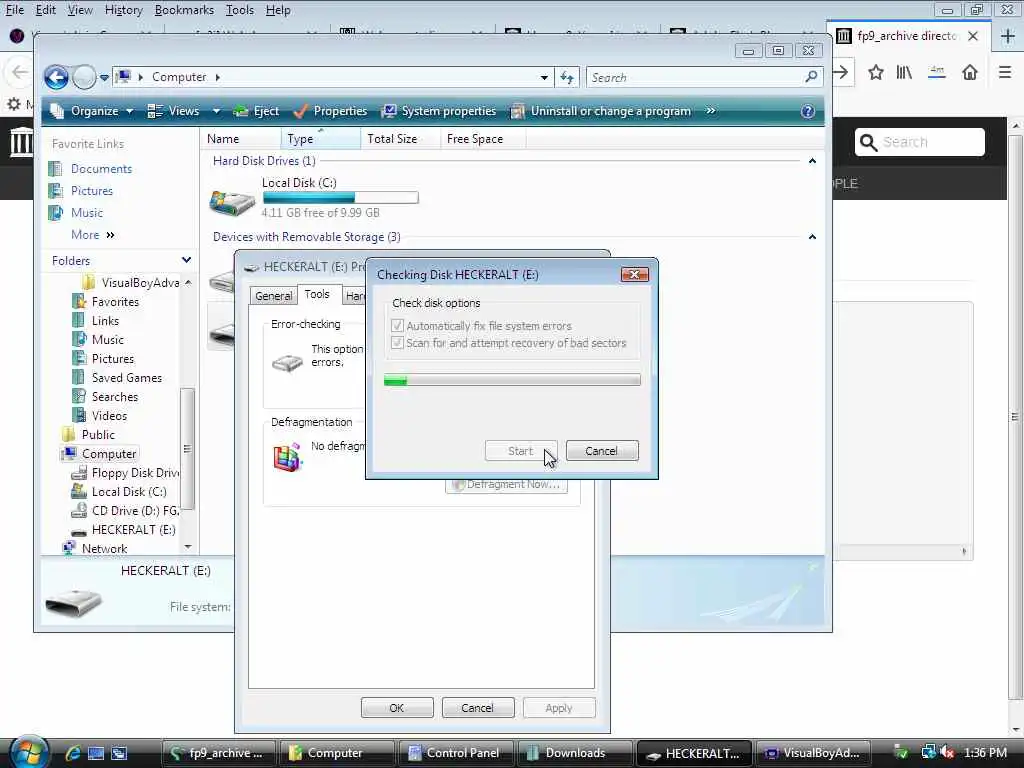
Task: Open Firefox History menu
Action: point(123,10)
